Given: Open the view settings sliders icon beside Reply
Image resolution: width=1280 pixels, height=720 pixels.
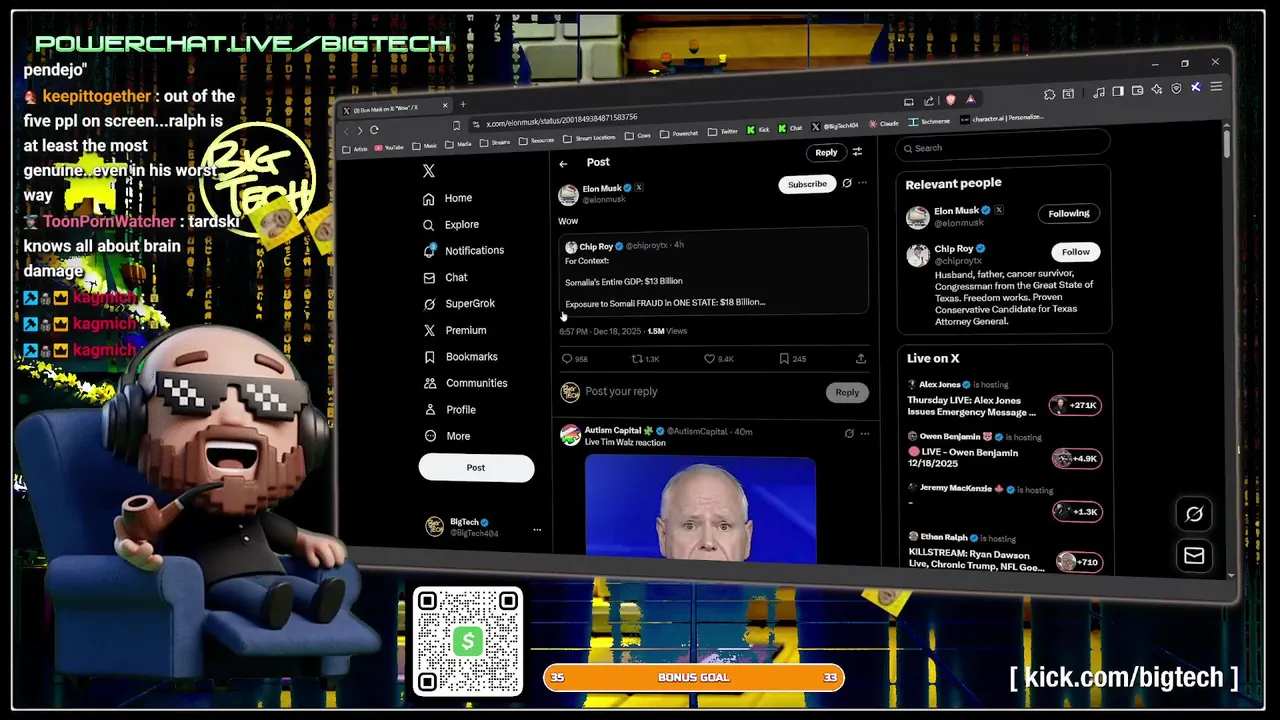Looking at the screenshot, I should click(857, 152).
